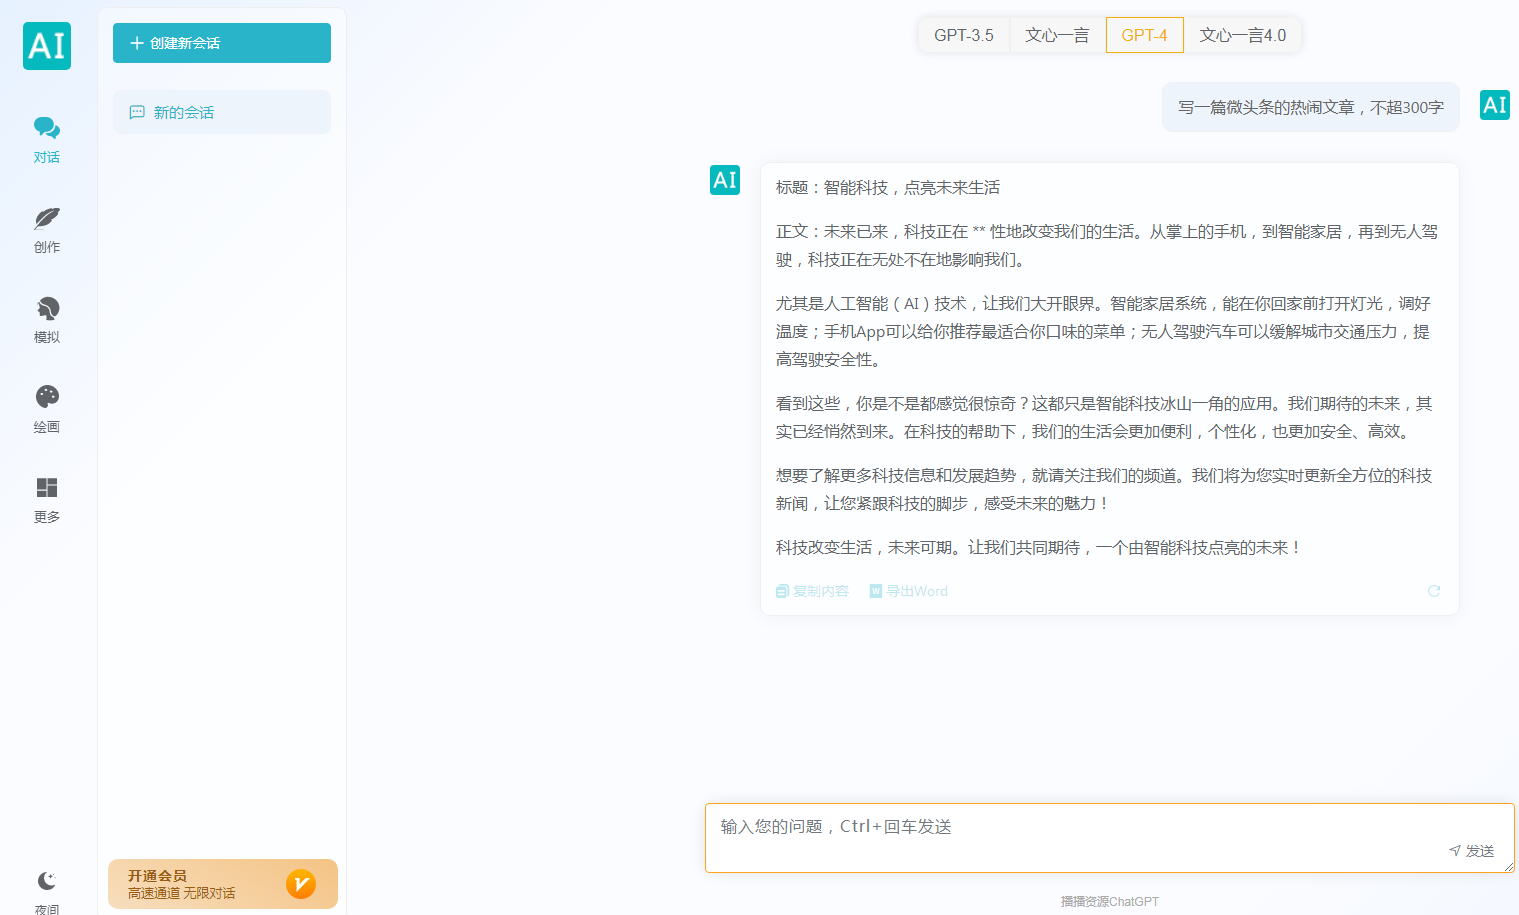Open the 开通会员 membership banner
Viewport: 1519px width, 915px height.
pos(221,884)
